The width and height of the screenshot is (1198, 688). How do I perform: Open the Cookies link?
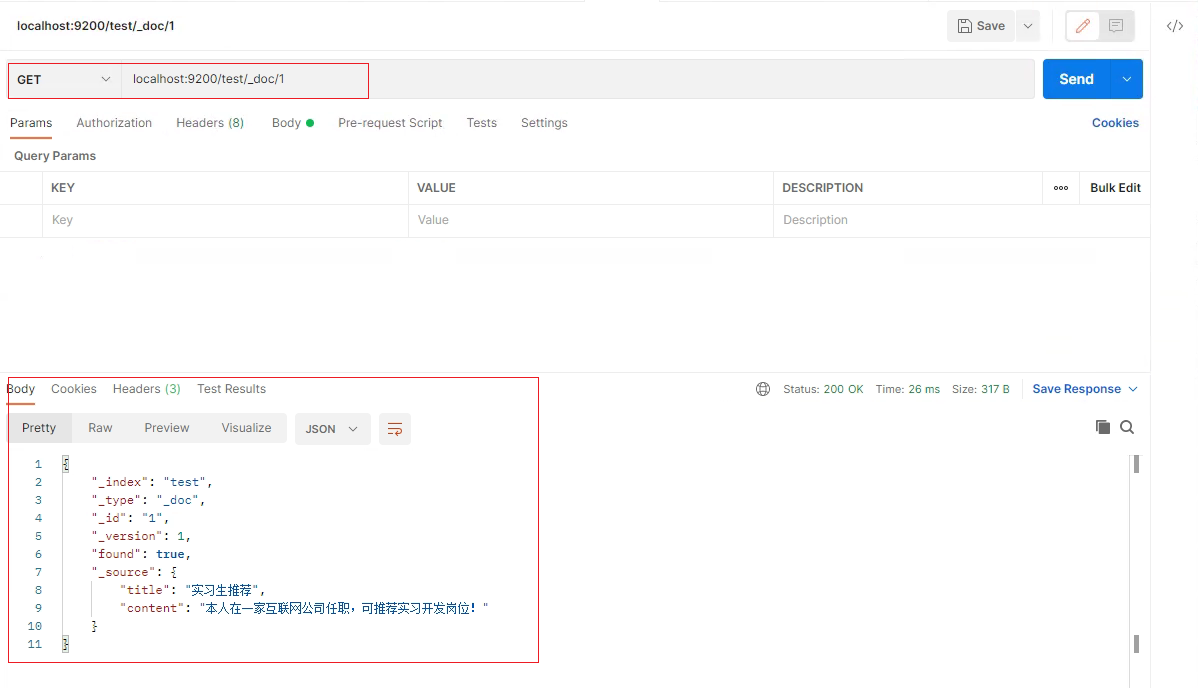[1115, 123]
